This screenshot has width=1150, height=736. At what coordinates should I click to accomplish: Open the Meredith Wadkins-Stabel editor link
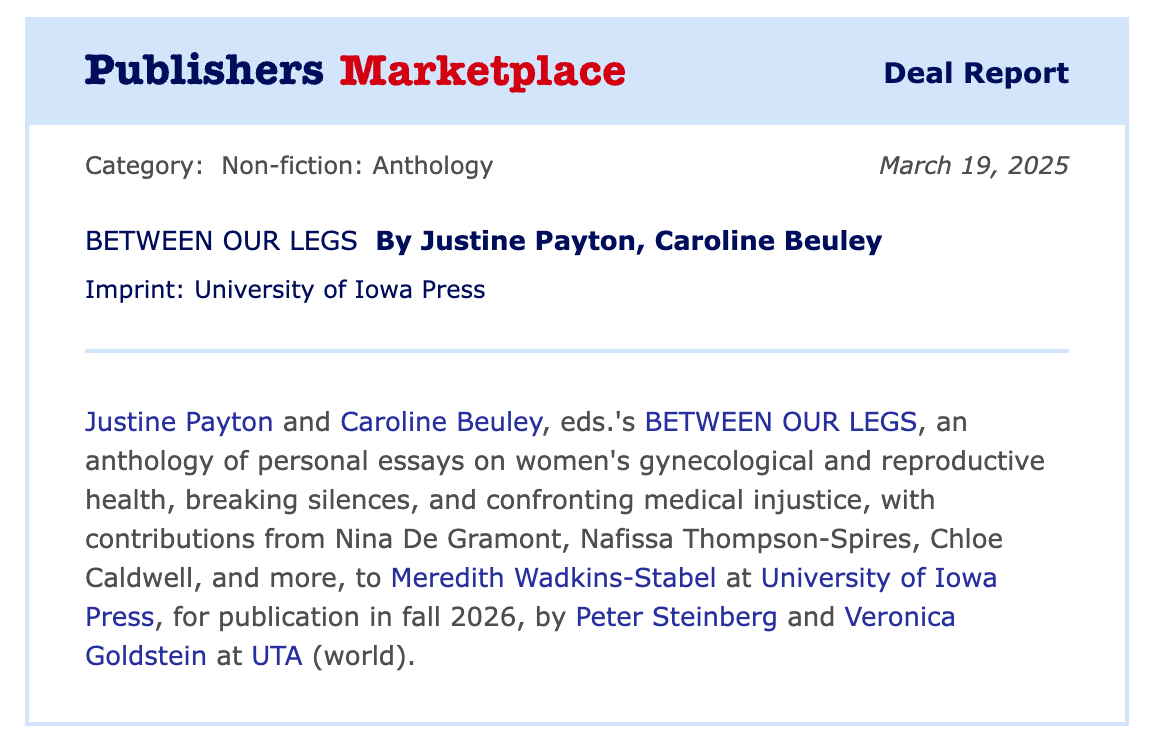[553, 578]
